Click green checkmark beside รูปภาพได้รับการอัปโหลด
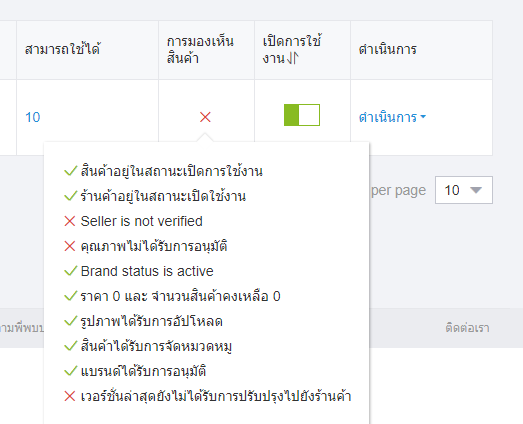Screen dimensions: 523x424 pyautogui.click(x=70, y=321)
